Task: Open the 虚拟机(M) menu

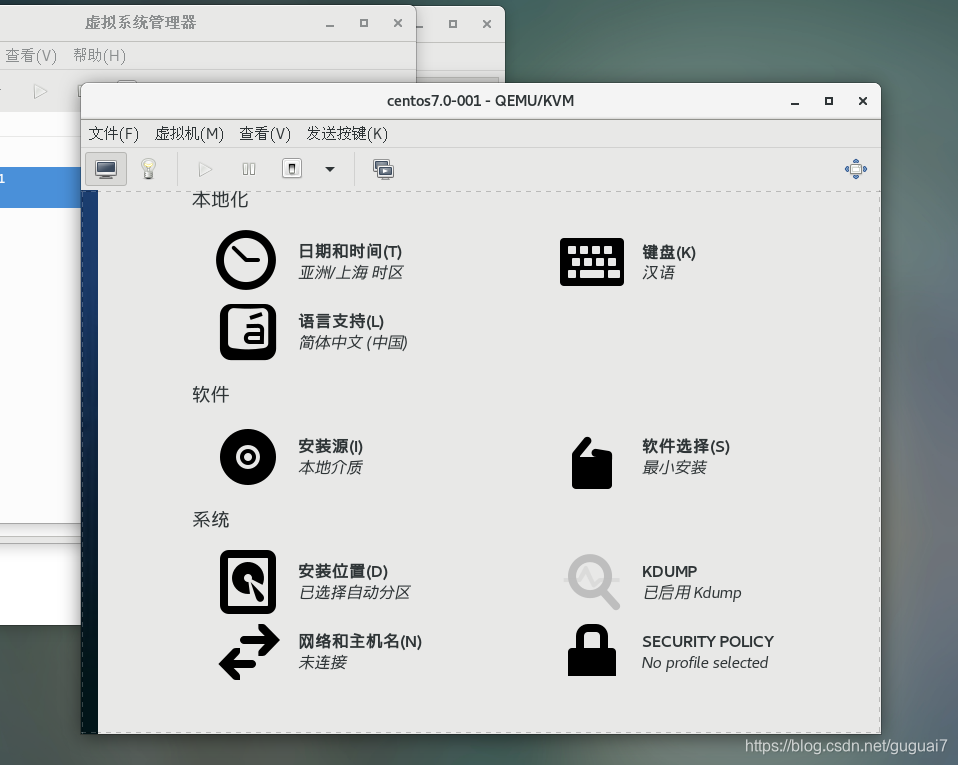Action: click(189, 133)
